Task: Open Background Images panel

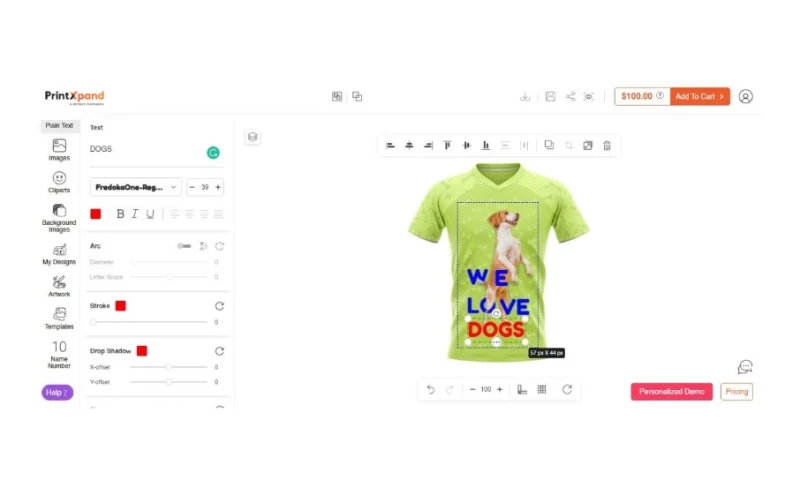Action: pyautogui.click(x=59, y=218)
